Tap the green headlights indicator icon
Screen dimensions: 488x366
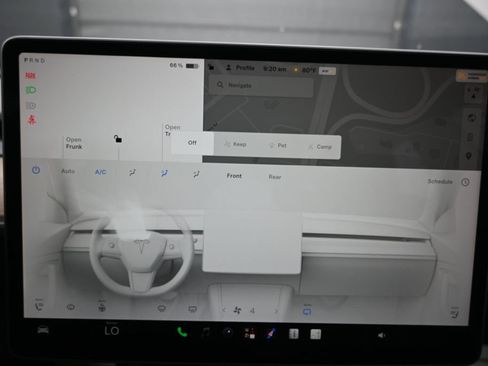31,90
